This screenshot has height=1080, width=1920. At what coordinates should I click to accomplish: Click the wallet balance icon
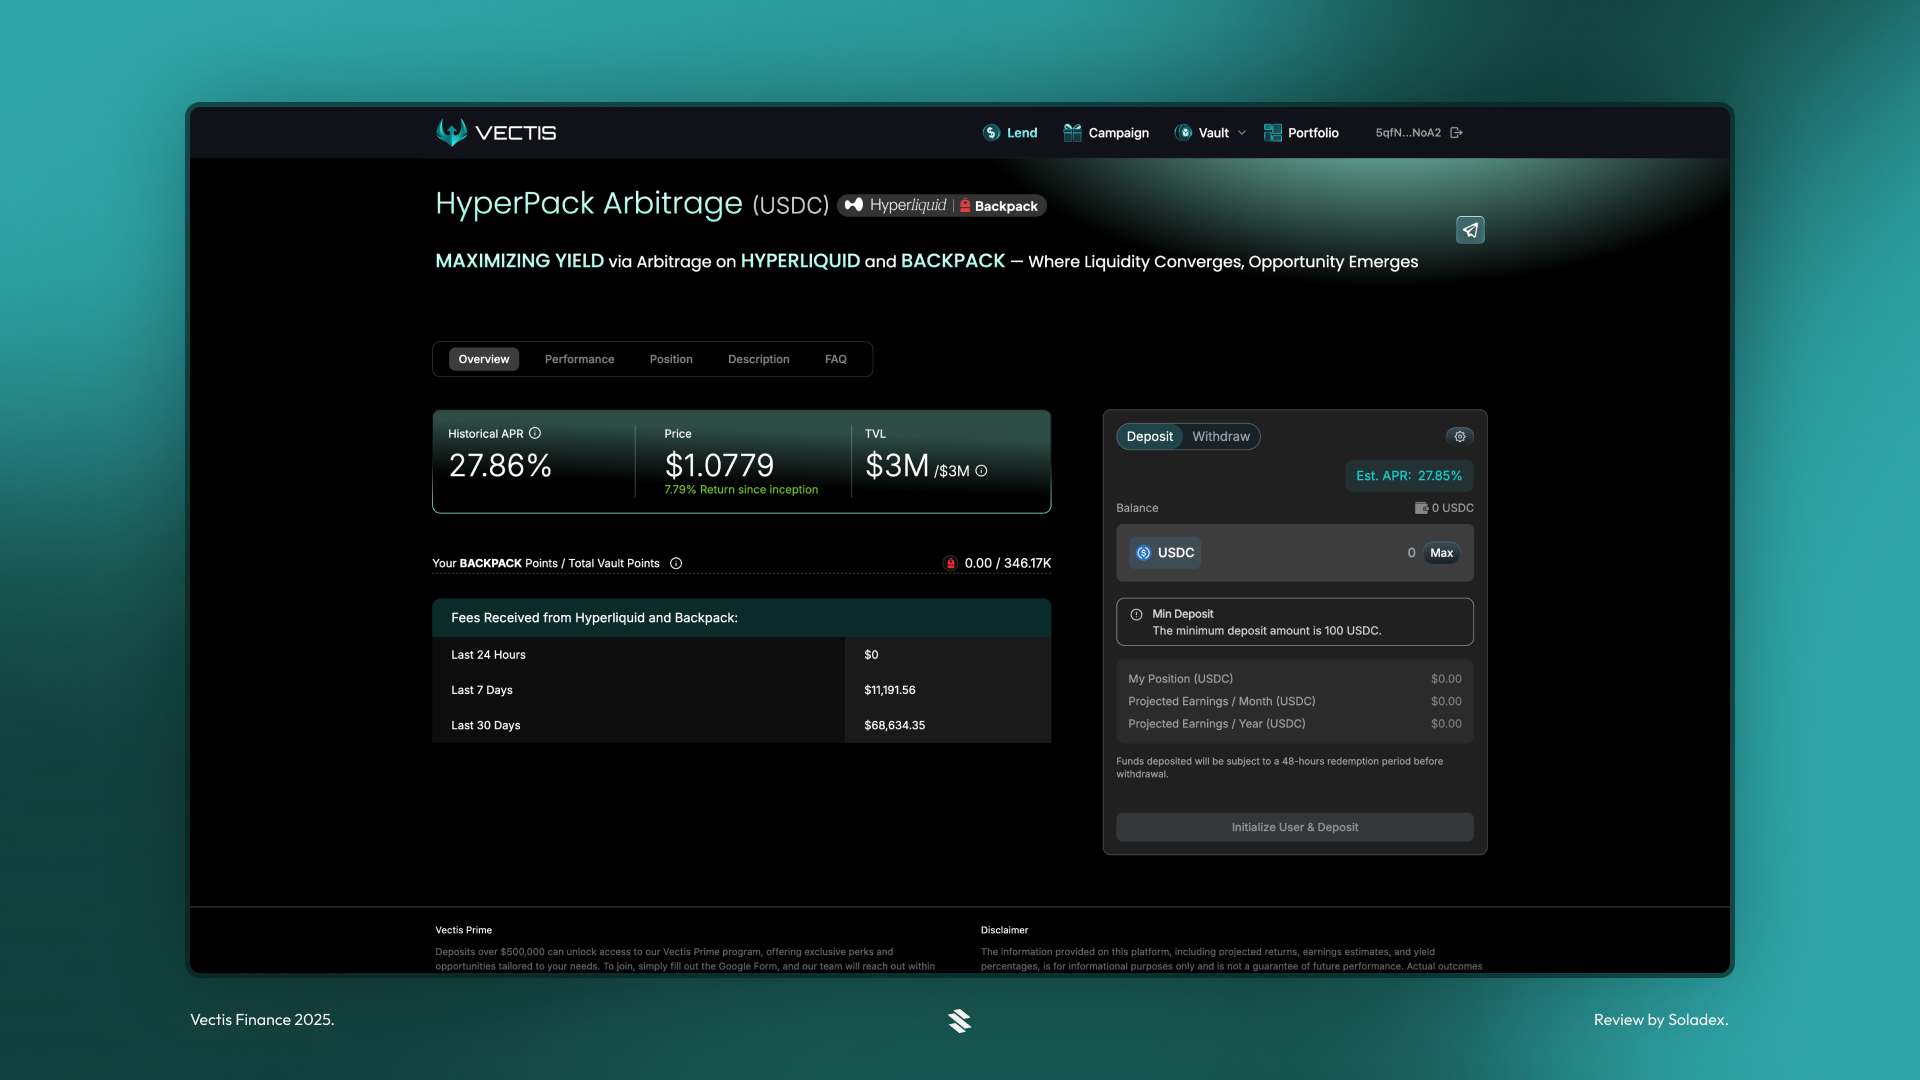click(1421, 508)
